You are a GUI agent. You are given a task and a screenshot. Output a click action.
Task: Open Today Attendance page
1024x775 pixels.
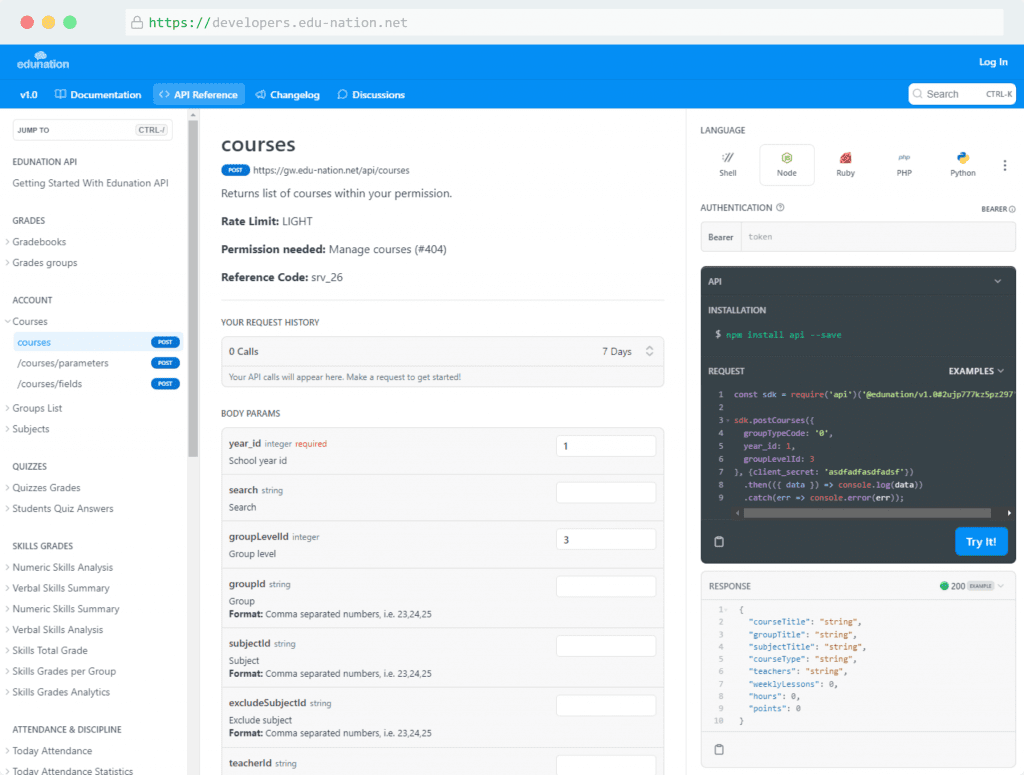[52, 751]
